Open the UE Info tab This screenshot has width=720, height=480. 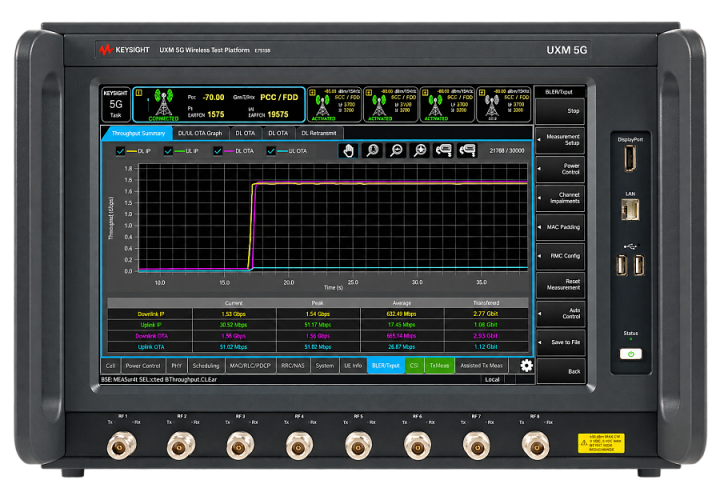point(353,366)
